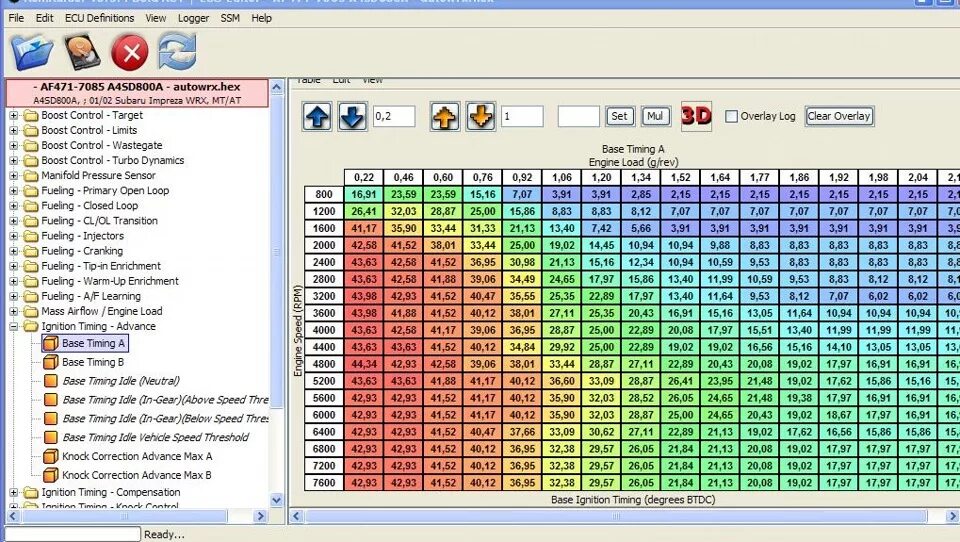The height and width of the screenshot is (542, 960).
Task: Expand Fueling - Primary Open Loop node
Action: coord(13,190)
